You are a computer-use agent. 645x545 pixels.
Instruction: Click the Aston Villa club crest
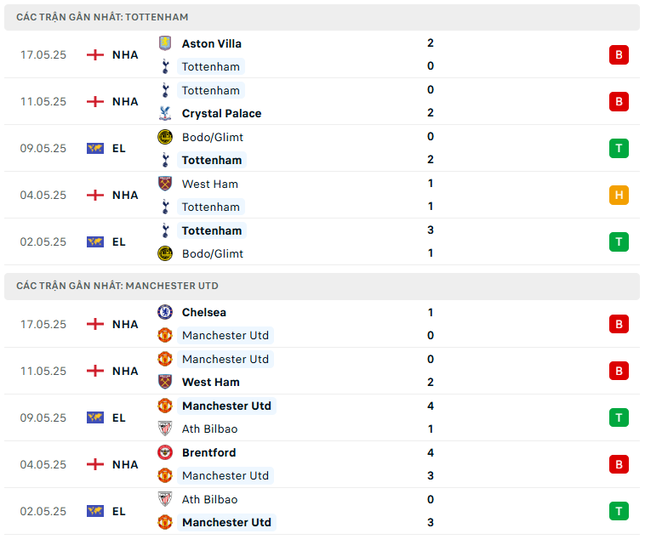pyautogui.click(x=165, y=43)
